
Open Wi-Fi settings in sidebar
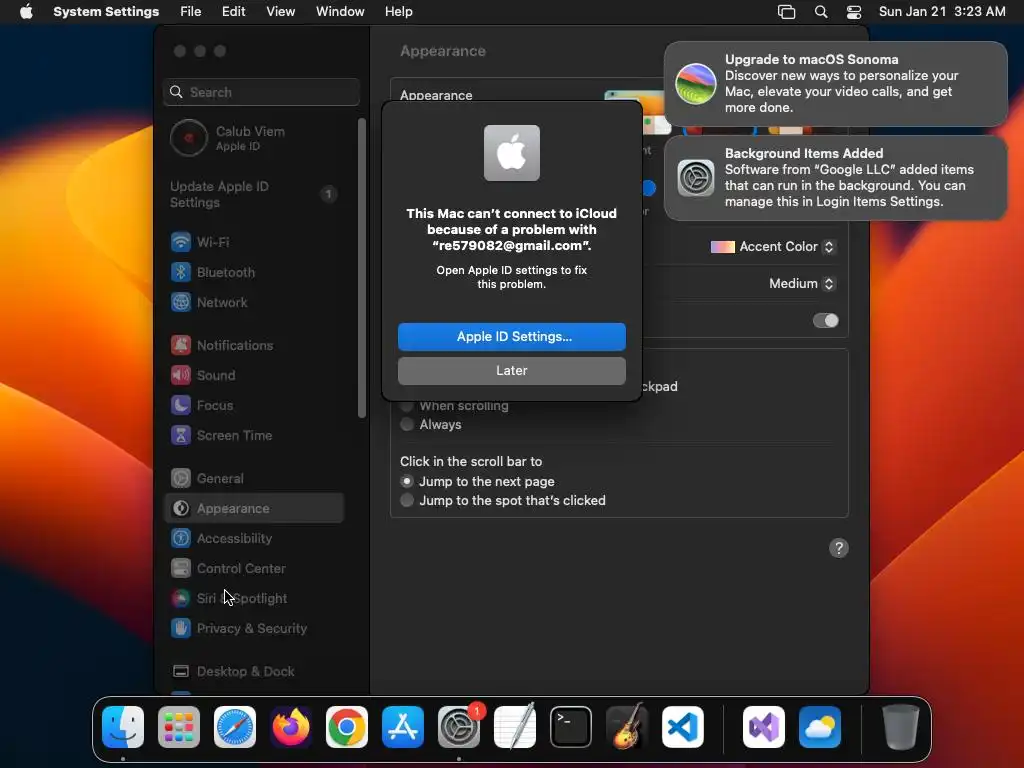tap(253, 242)
